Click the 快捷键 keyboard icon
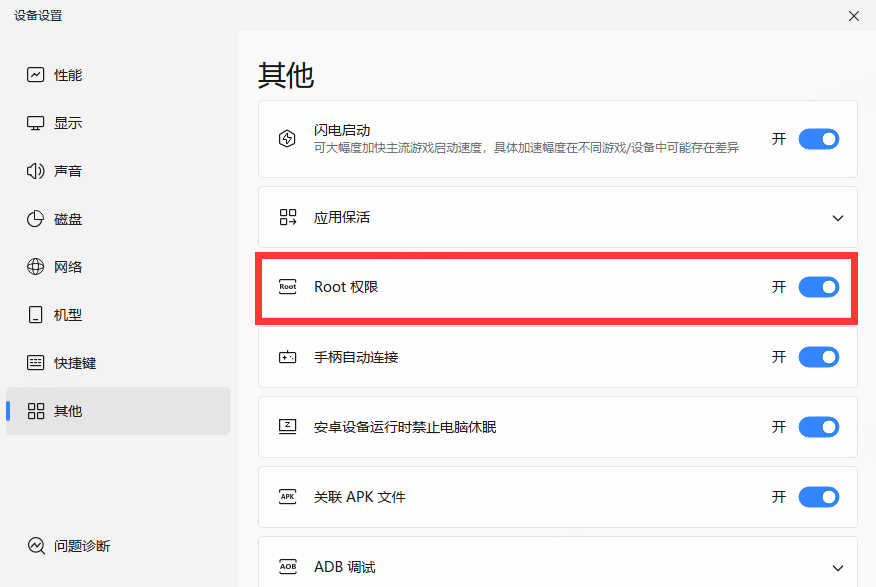Image resolution: width=876 pixels, height=587 pixels. [36, 363]
